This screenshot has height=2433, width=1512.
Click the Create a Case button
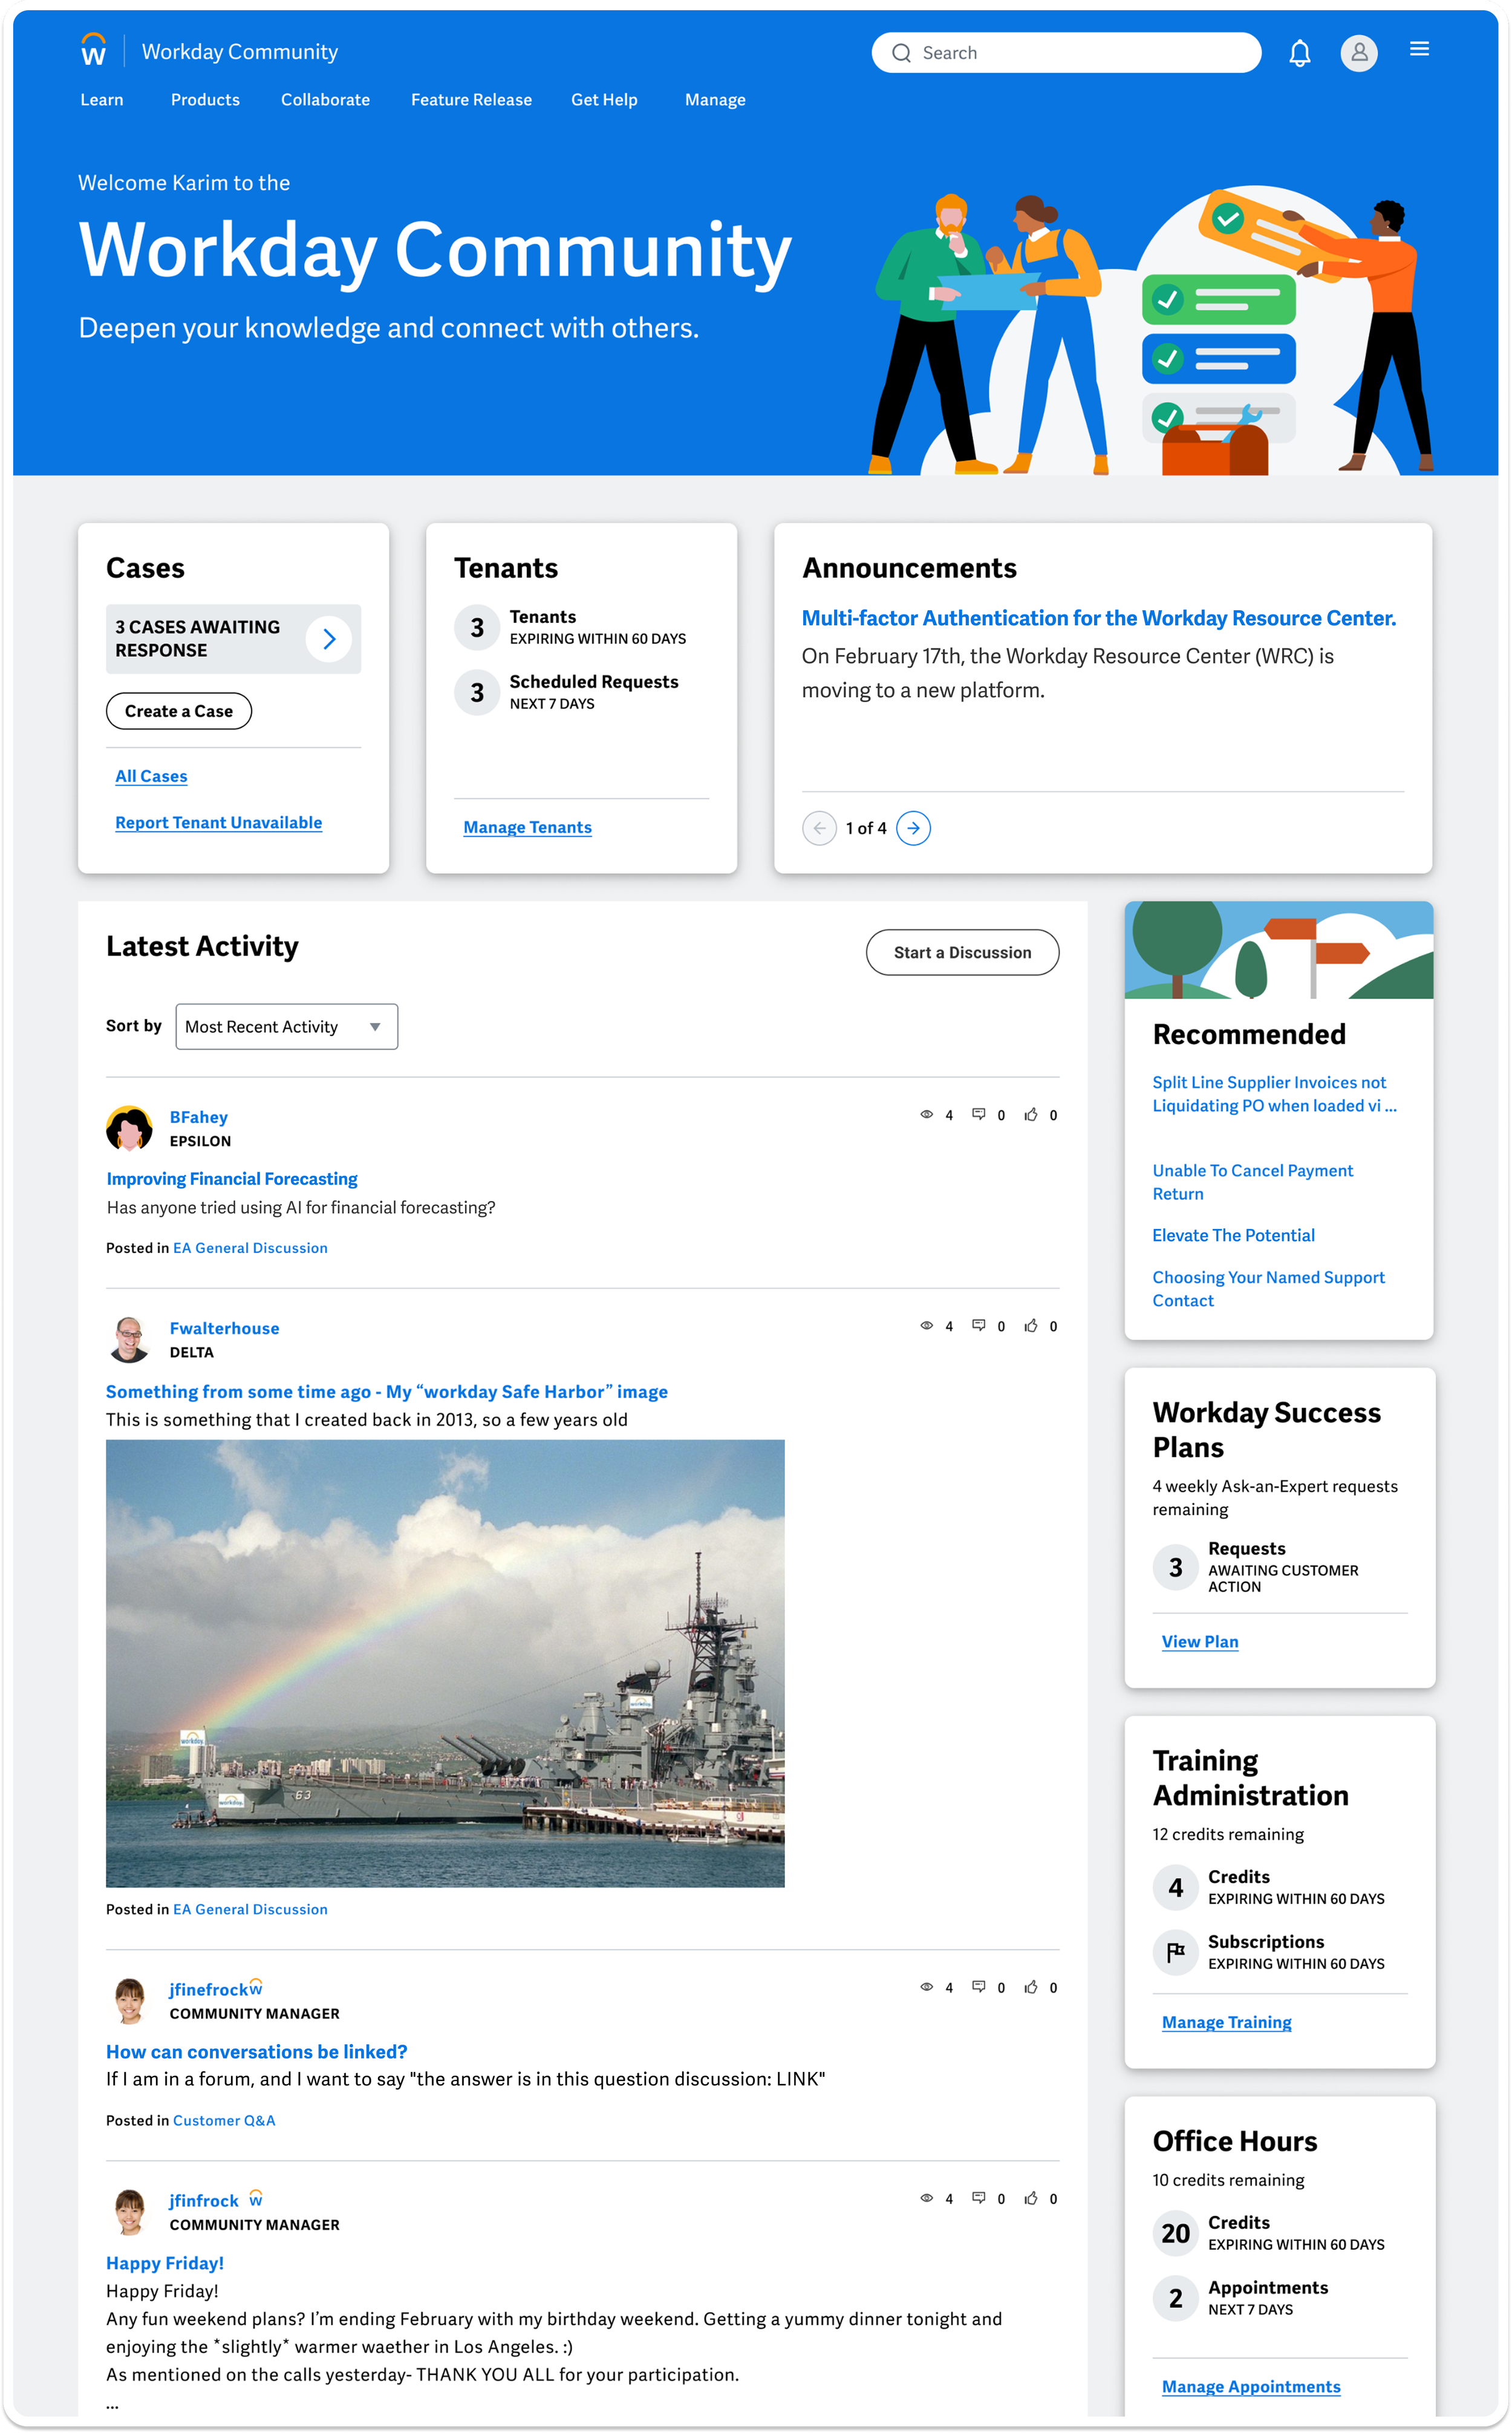coord(179,711)
